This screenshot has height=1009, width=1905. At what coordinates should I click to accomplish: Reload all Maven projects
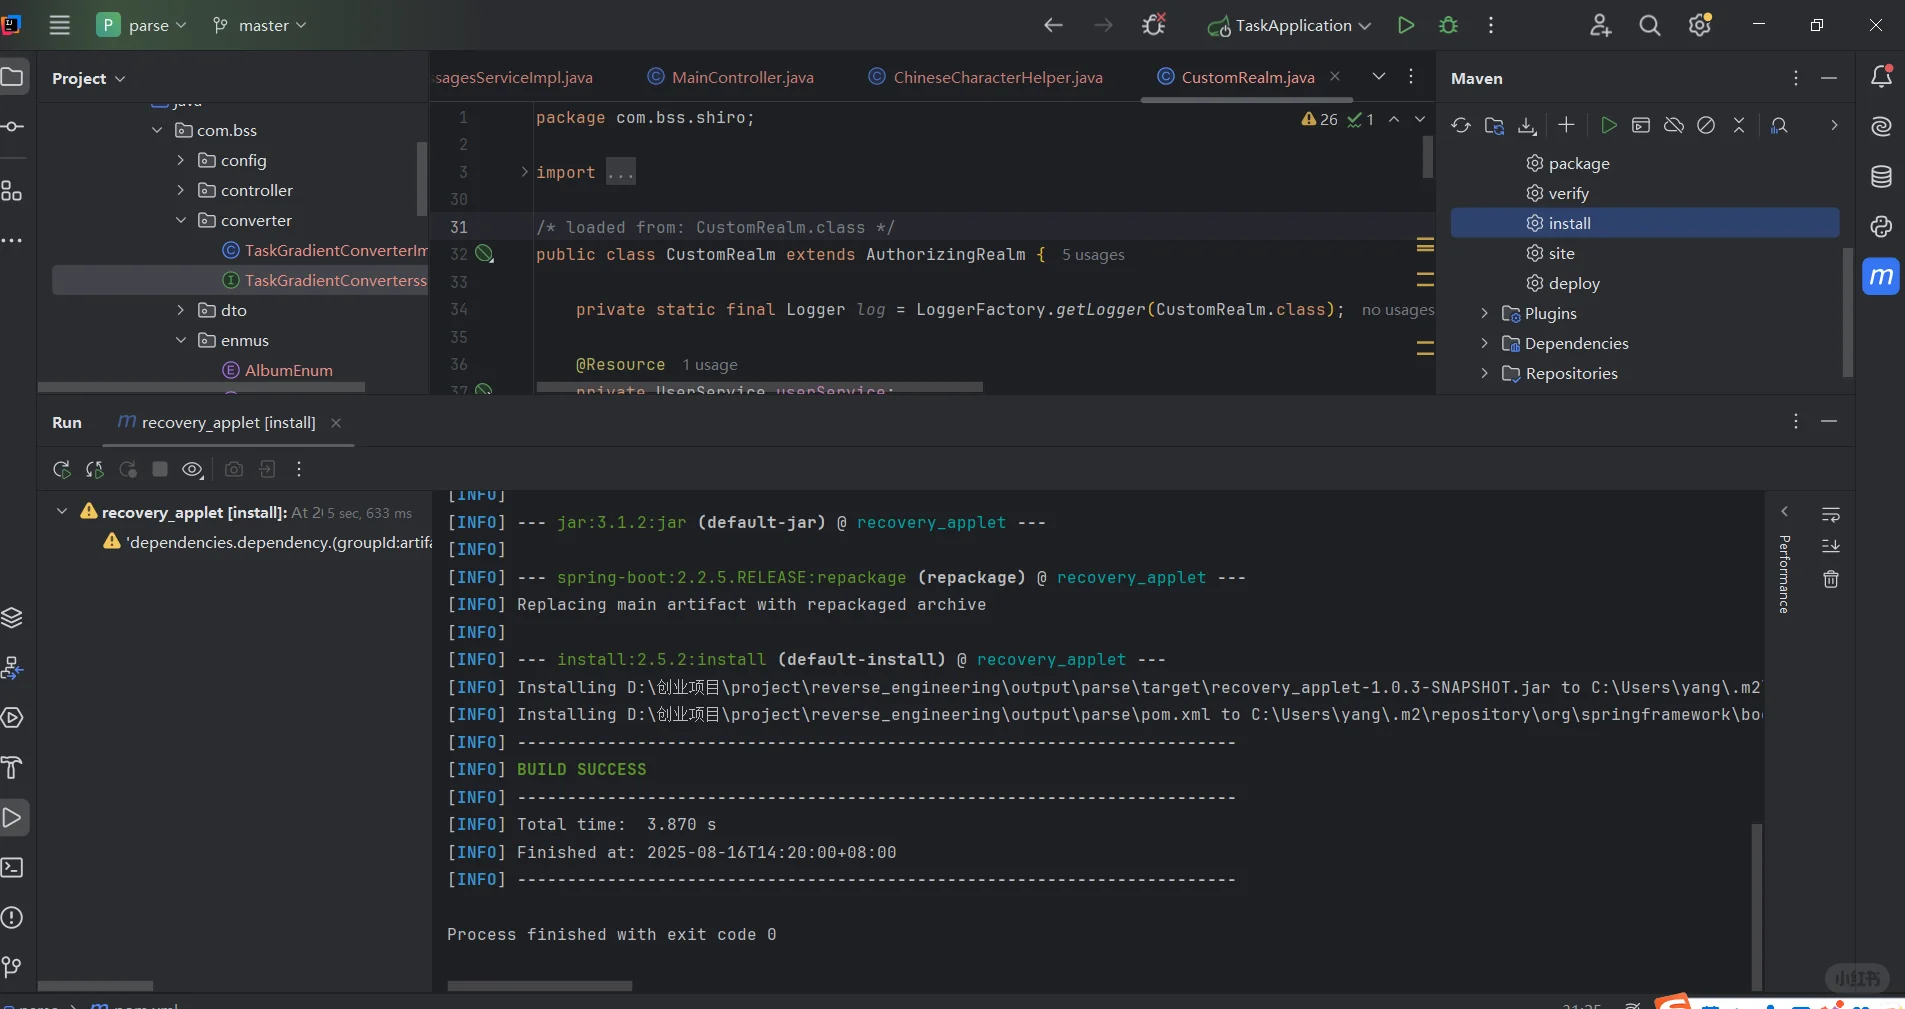(1461, 125)
